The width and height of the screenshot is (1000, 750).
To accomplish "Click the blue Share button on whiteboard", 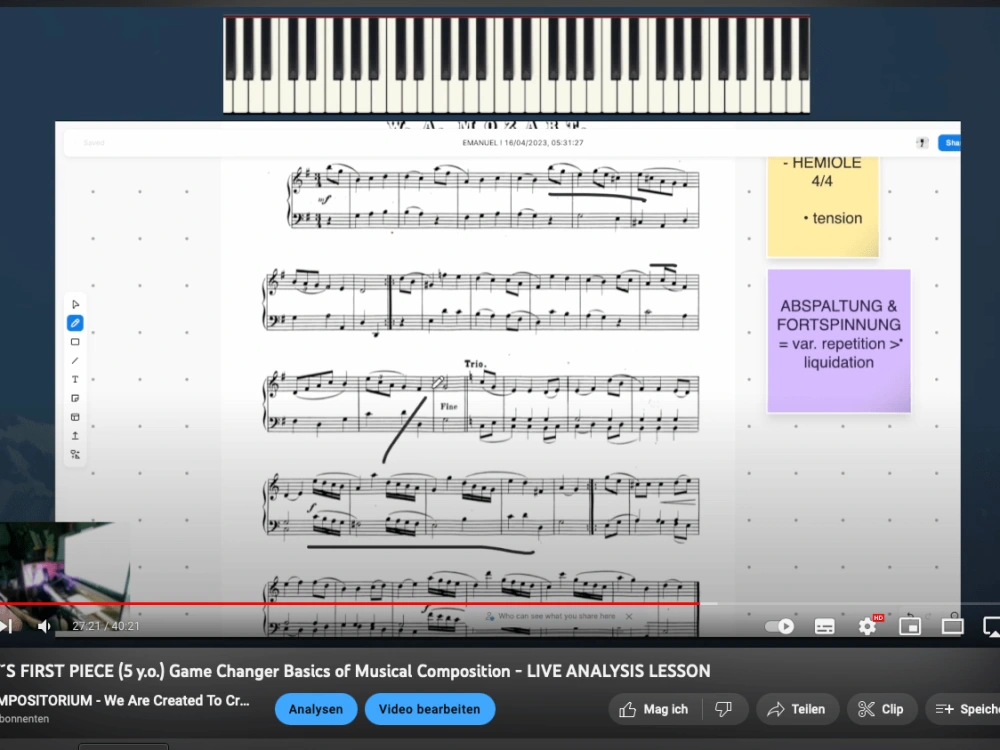I will point(950,143).
